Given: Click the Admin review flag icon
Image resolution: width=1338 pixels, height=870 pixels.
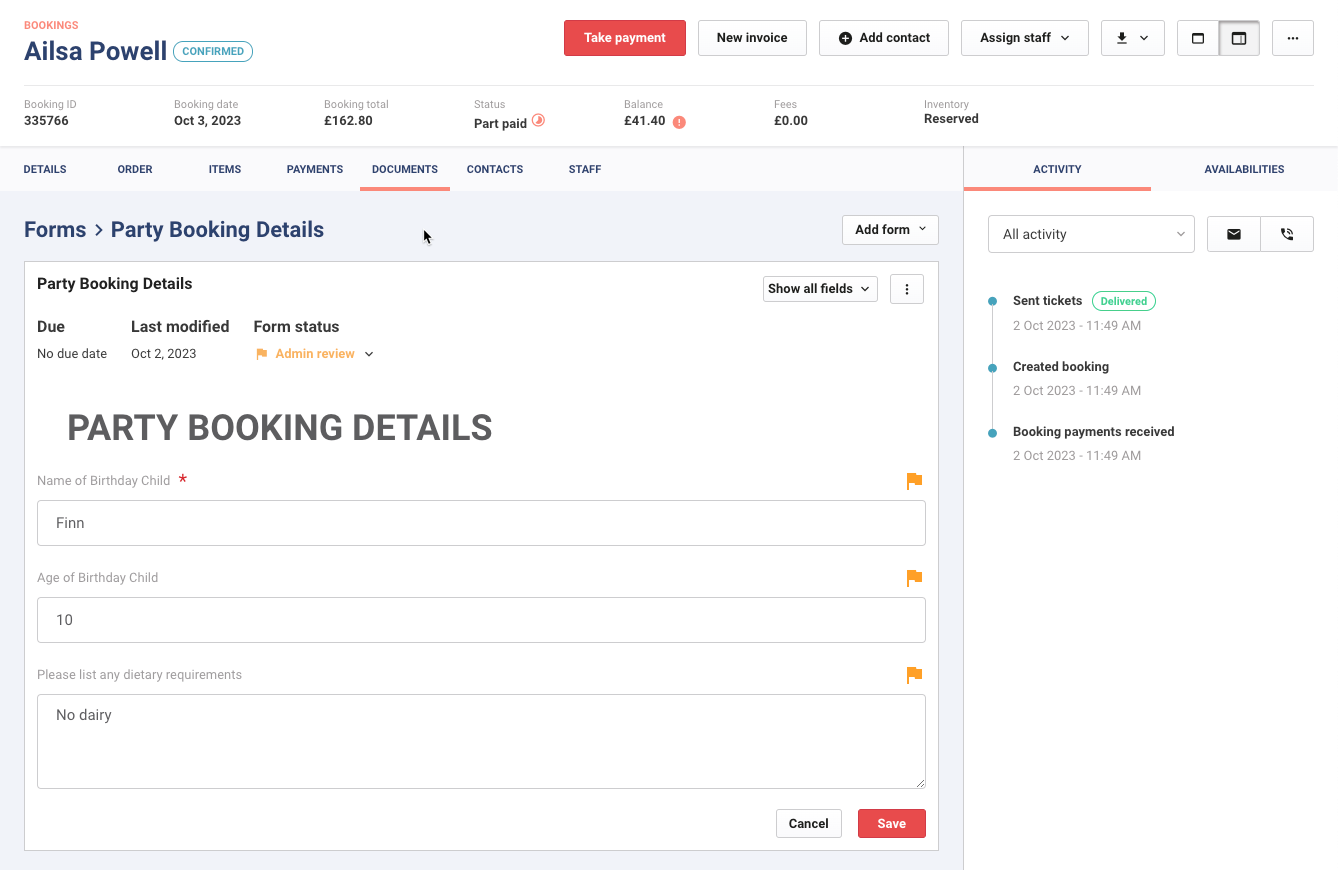Looking at the screenshot, I should pyautogui.click(x=262, y=354).
